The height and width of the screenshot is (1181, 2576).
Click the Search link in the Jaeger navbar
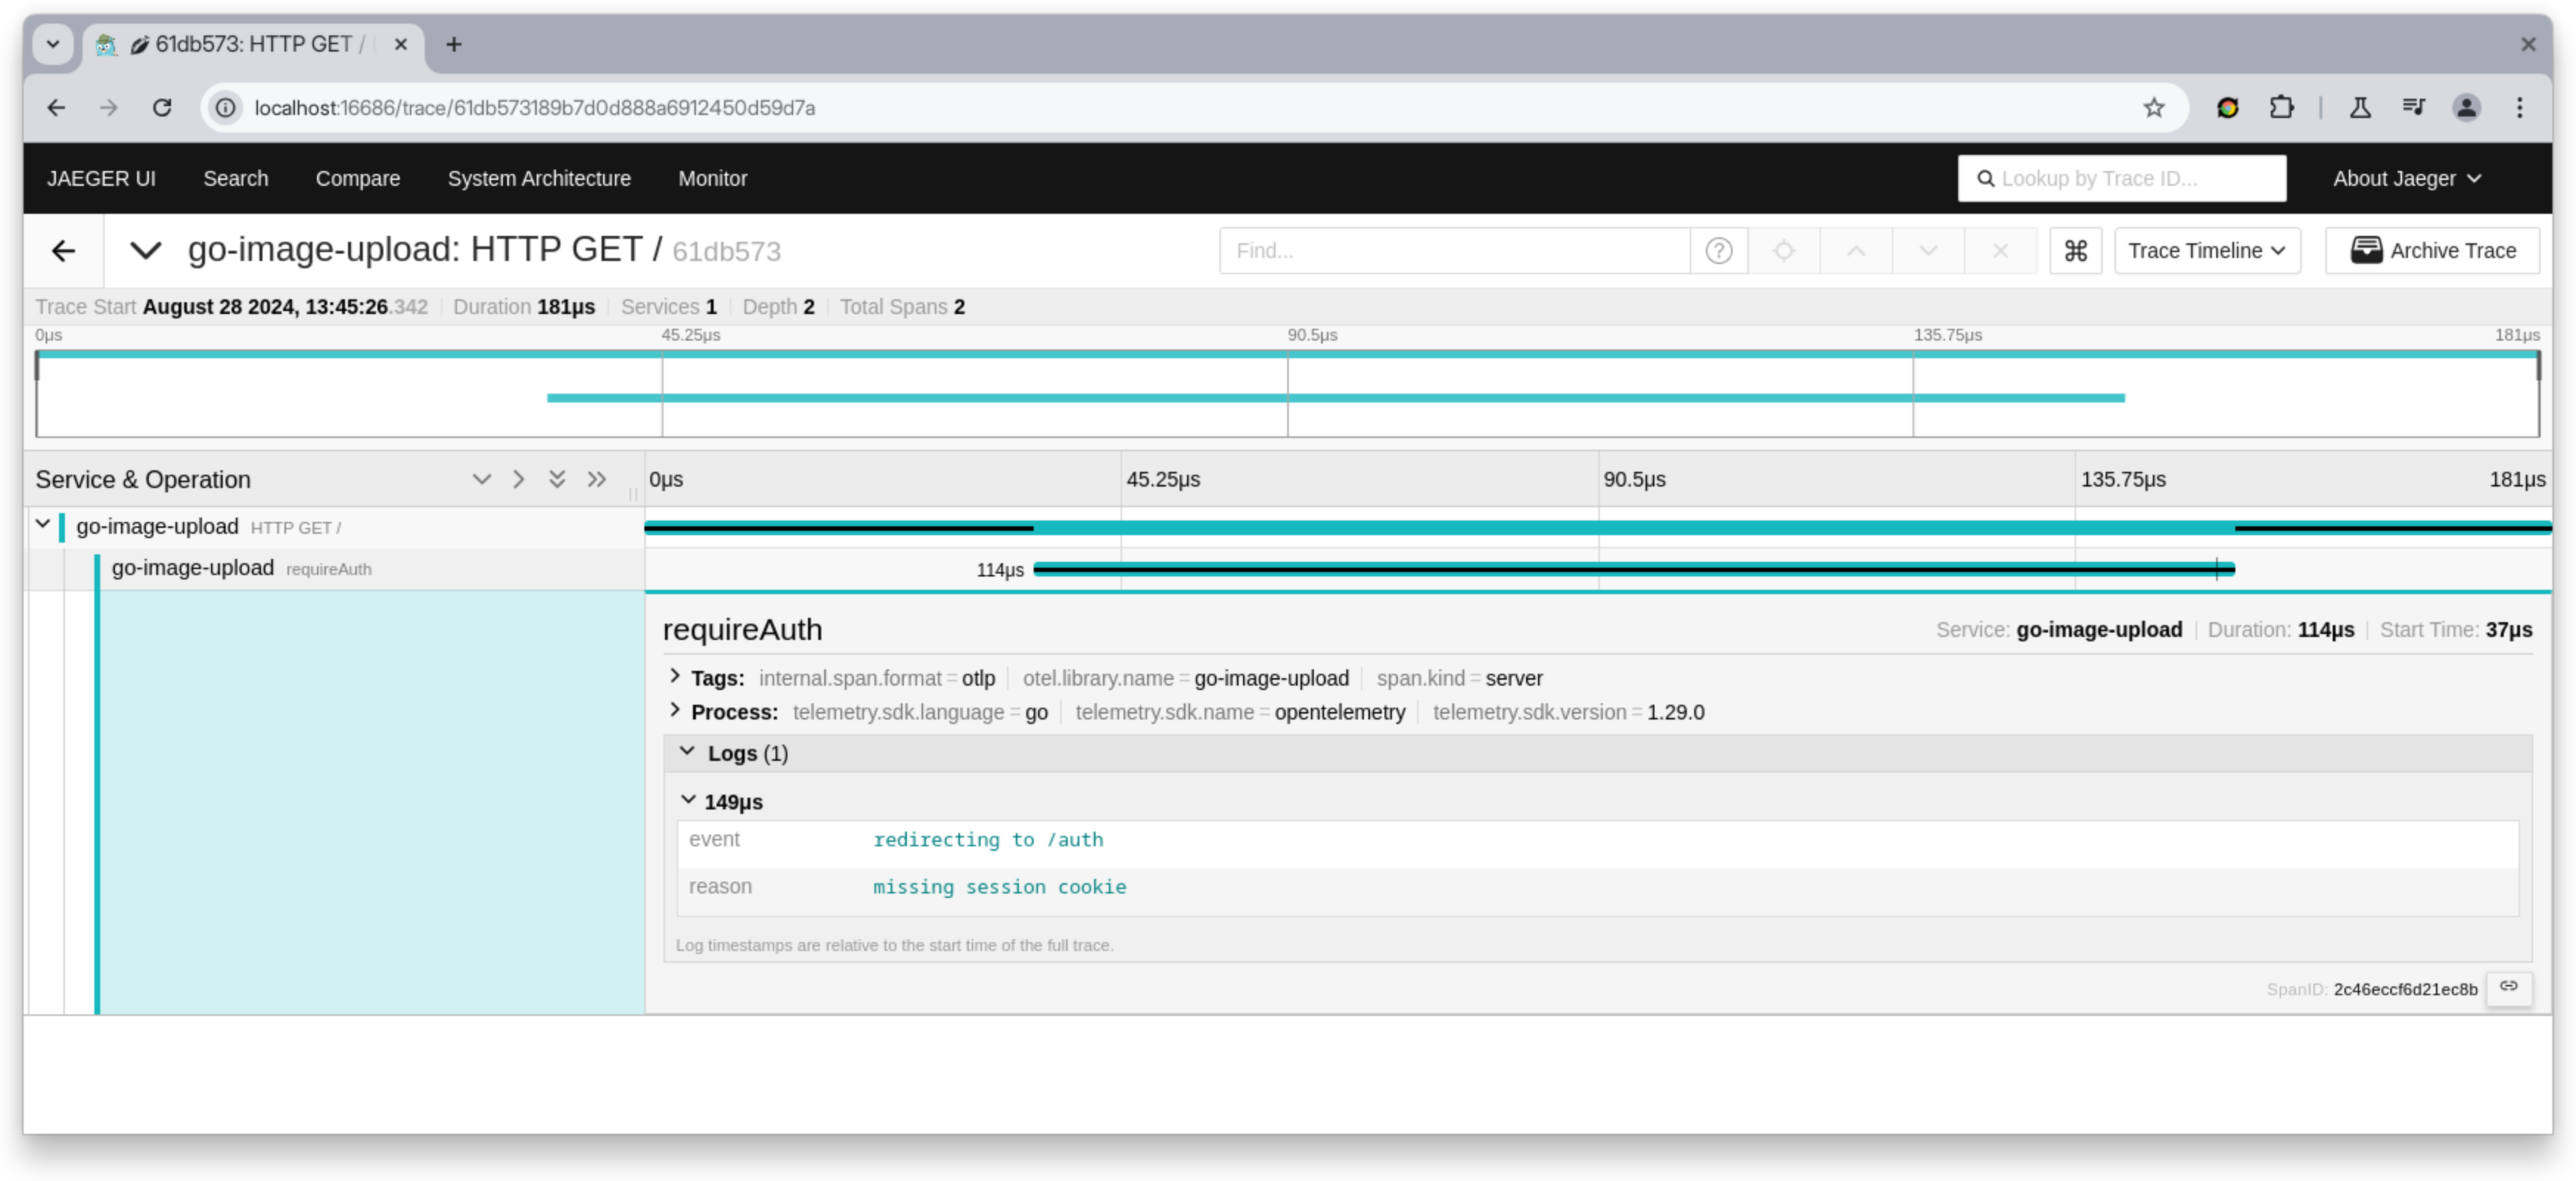pos(236,178)
